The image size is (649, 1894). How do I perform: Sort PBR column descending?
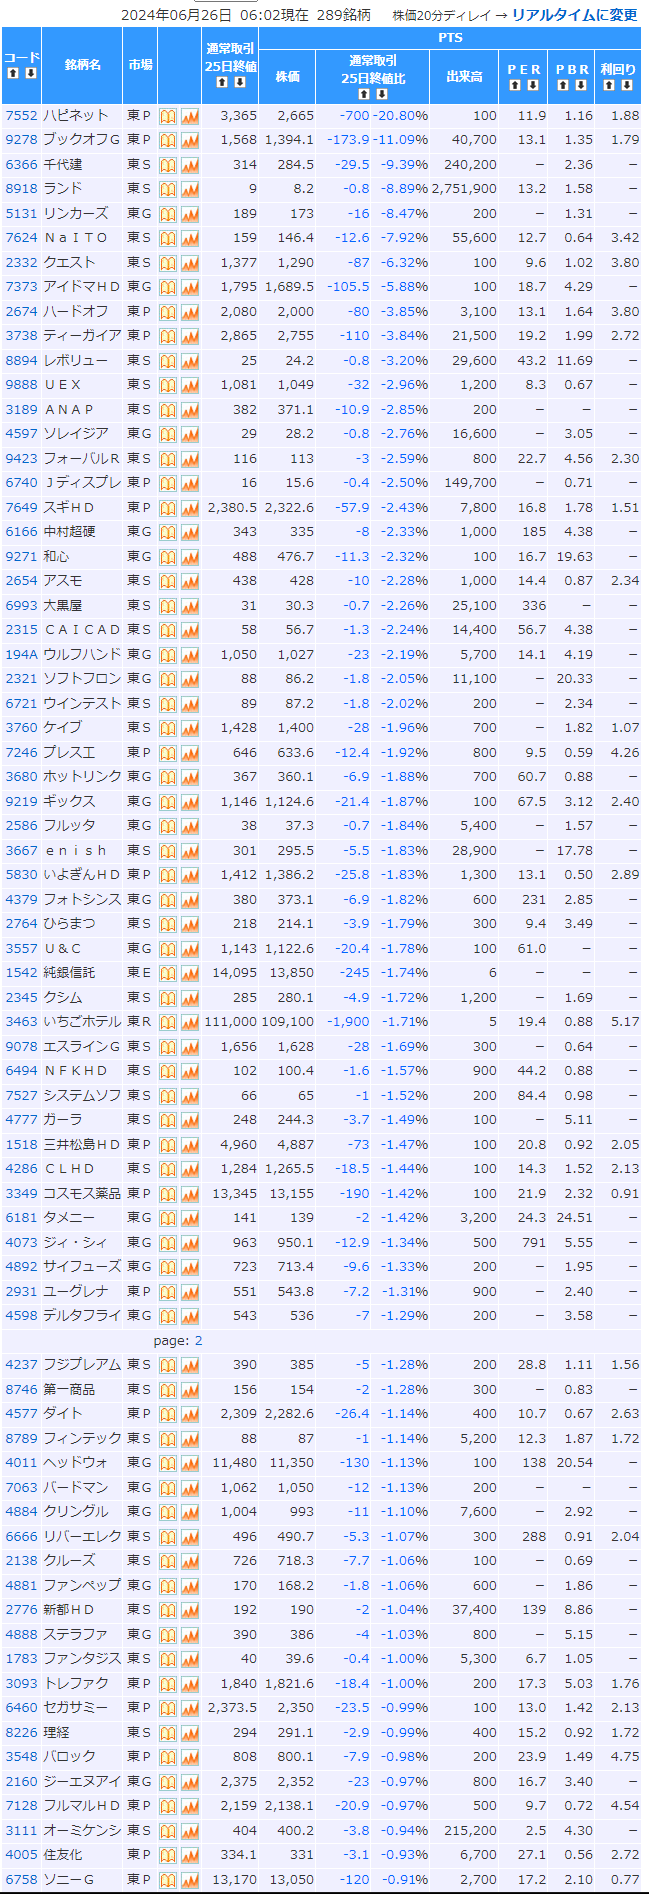click(580, 85)
